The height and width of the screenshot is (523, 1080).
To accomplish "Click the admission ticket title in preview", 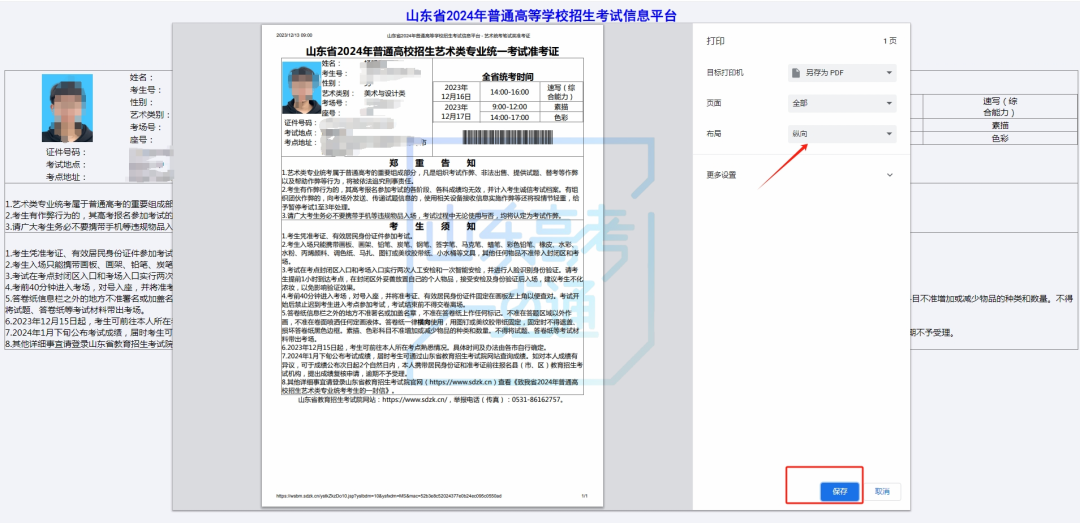I will click(x=432, y=51).
